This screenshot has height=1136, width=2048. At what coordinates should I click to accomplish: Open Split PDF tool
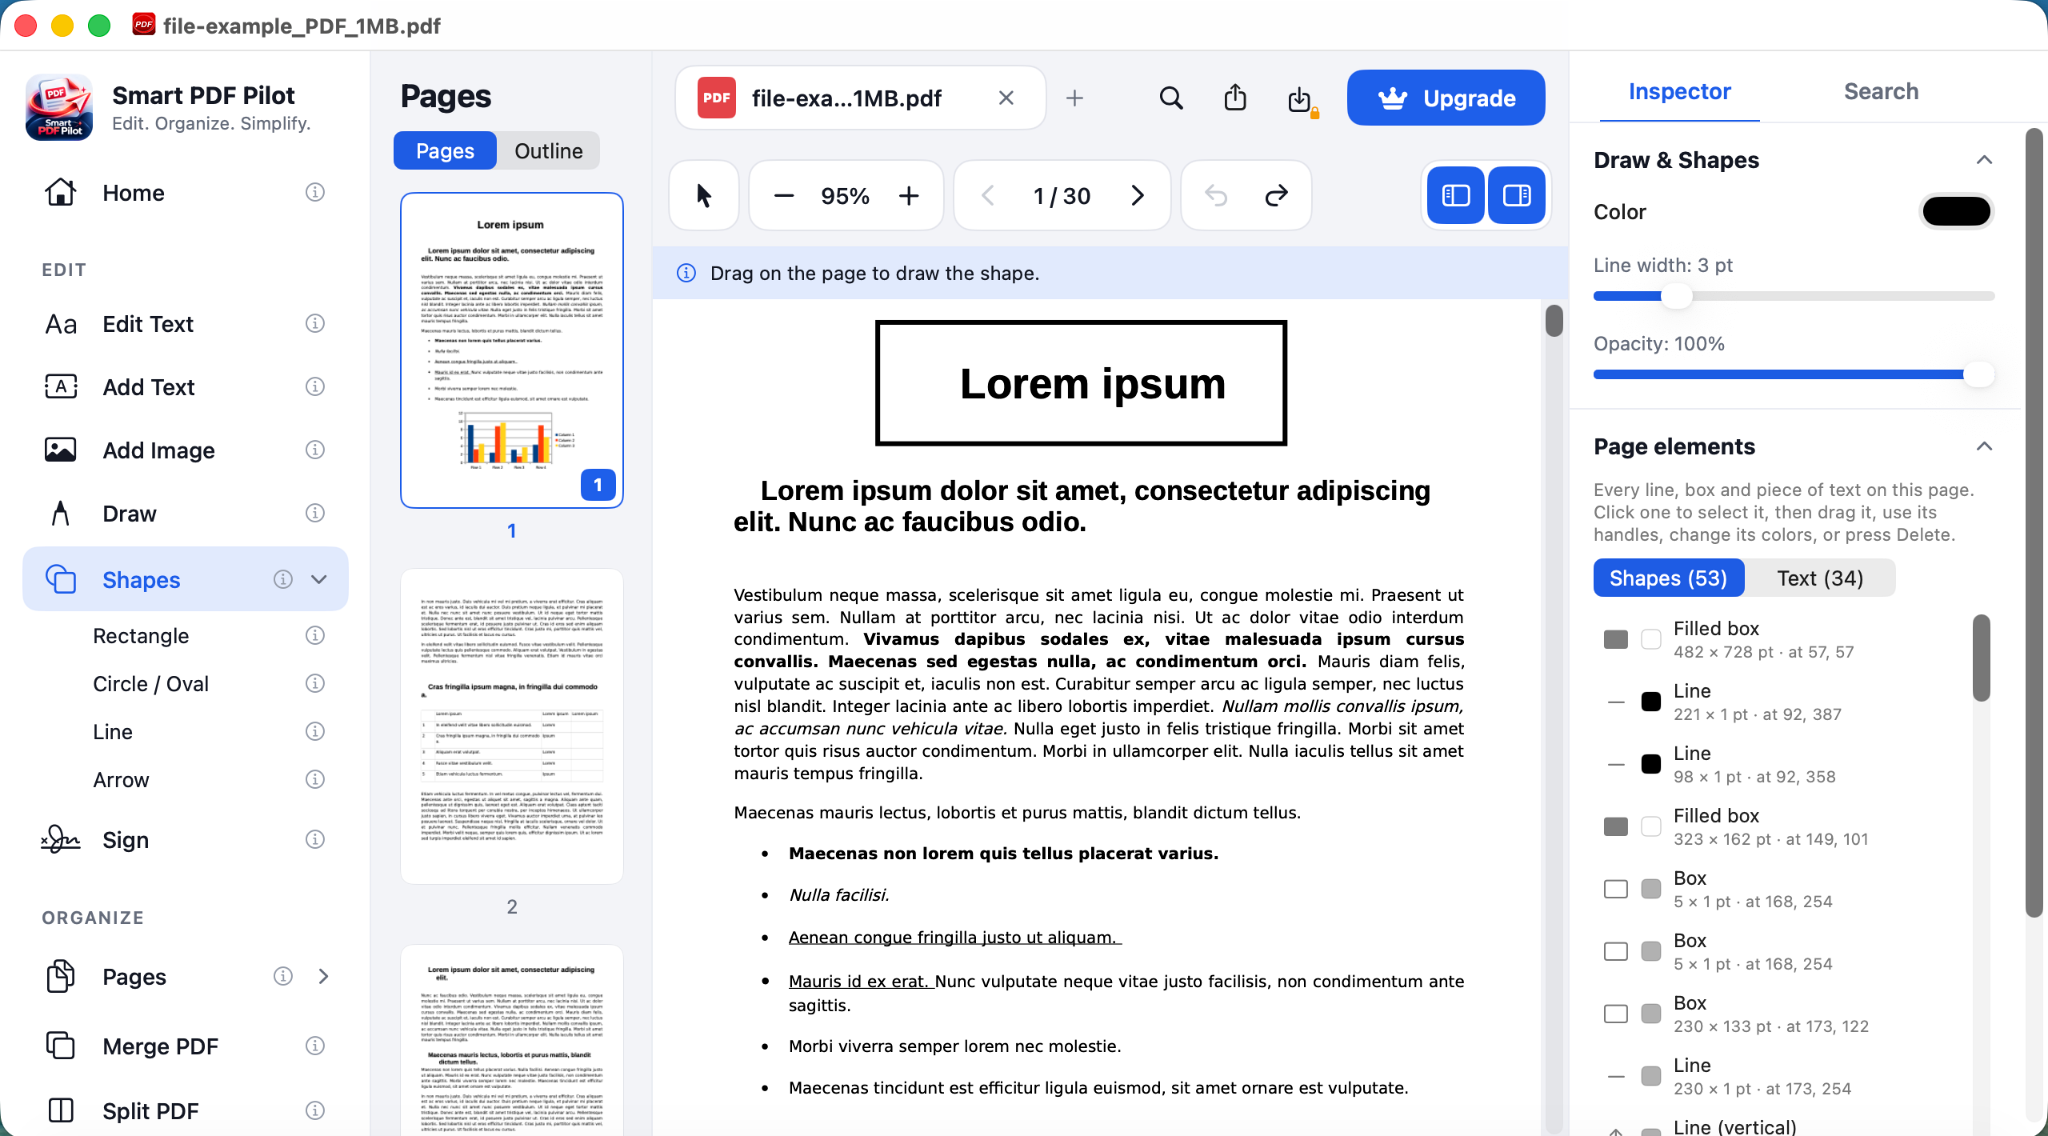tap(185, 1111)
